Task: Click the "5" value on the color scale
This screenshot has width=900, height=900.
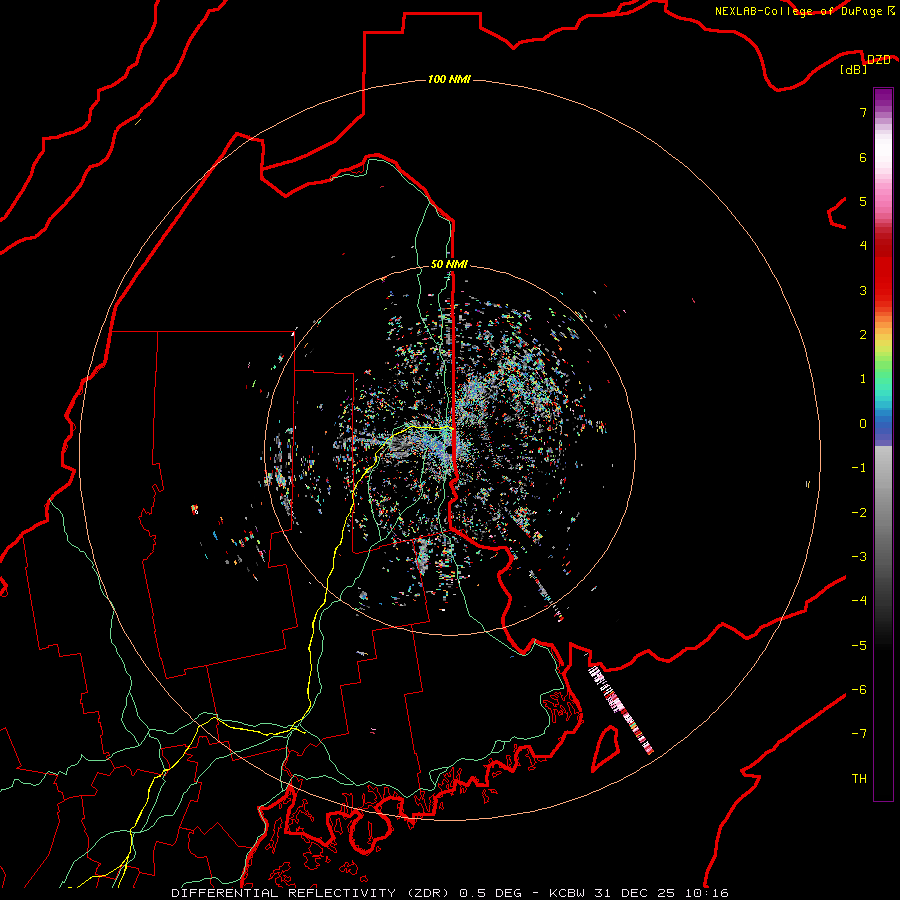Action: (x=863, y=201)
